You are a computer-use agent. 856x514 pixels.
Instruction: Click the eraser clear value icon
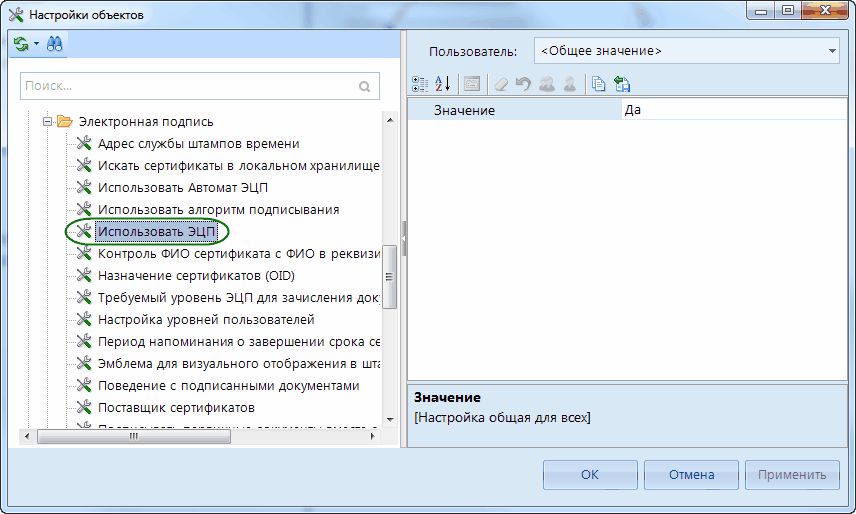point(502,85)
